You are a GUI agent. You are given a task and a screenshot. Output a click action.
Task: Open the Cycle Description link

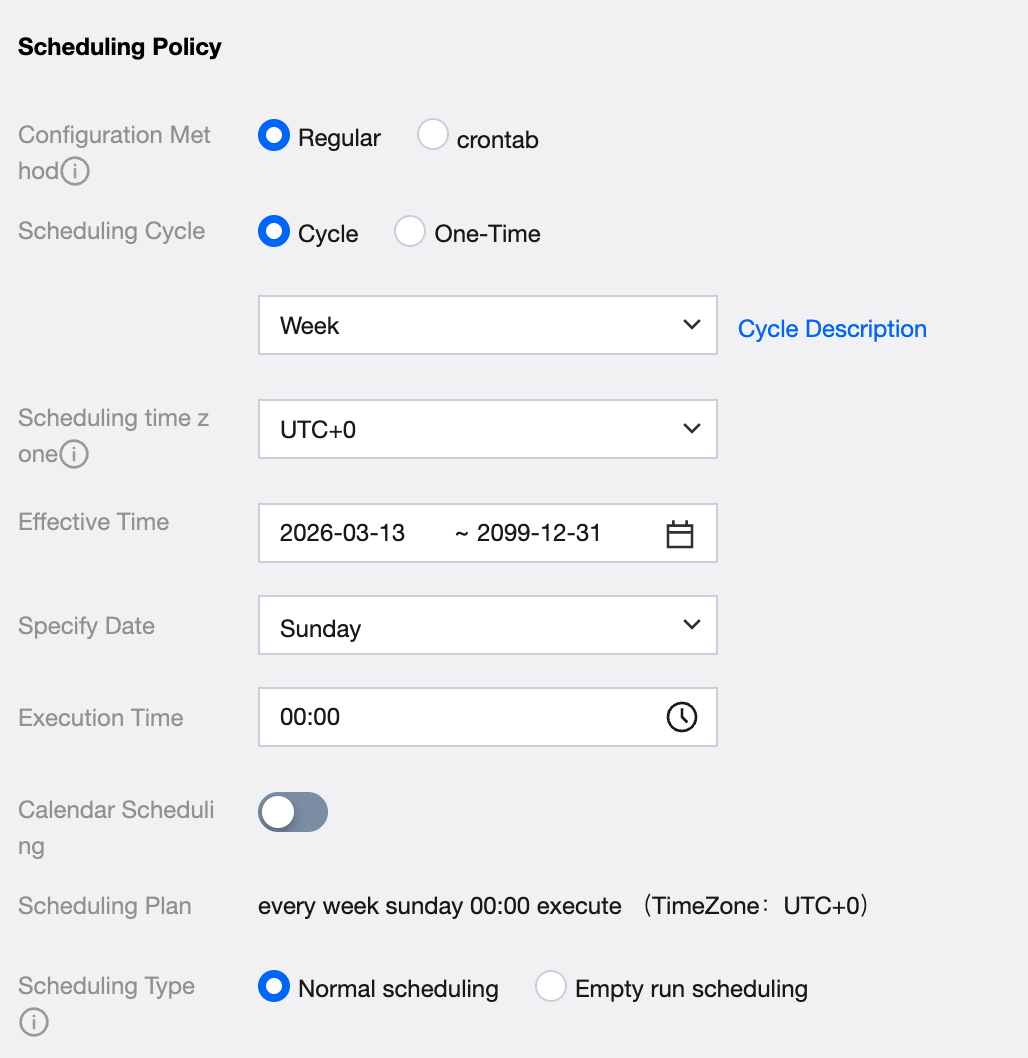pyautogui.click(x=832, y=329)
